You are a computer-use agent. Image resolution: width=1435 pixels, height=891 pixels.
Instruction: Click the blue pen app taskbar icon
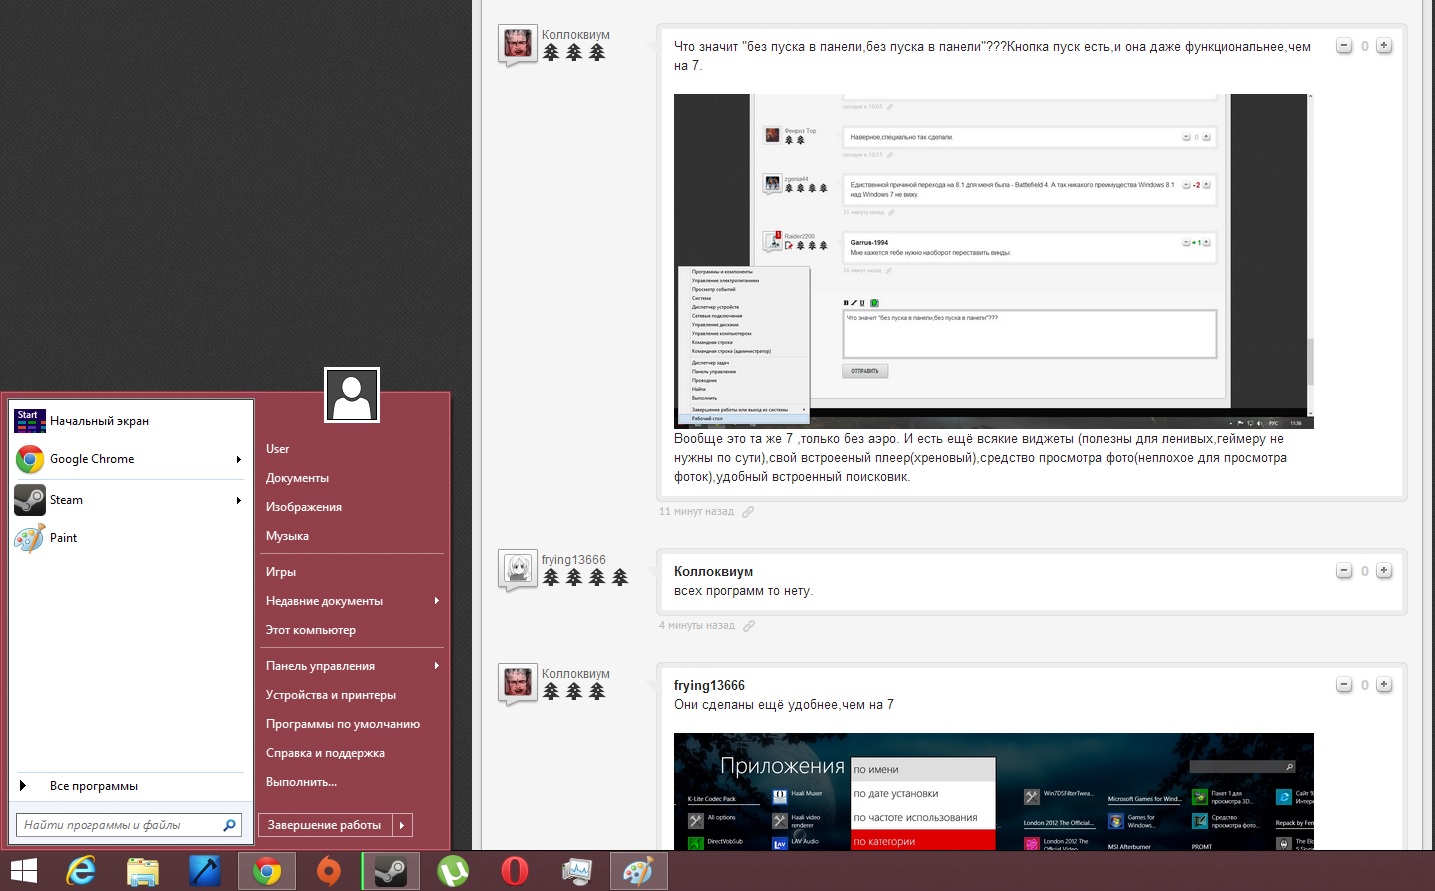[204, 871]
